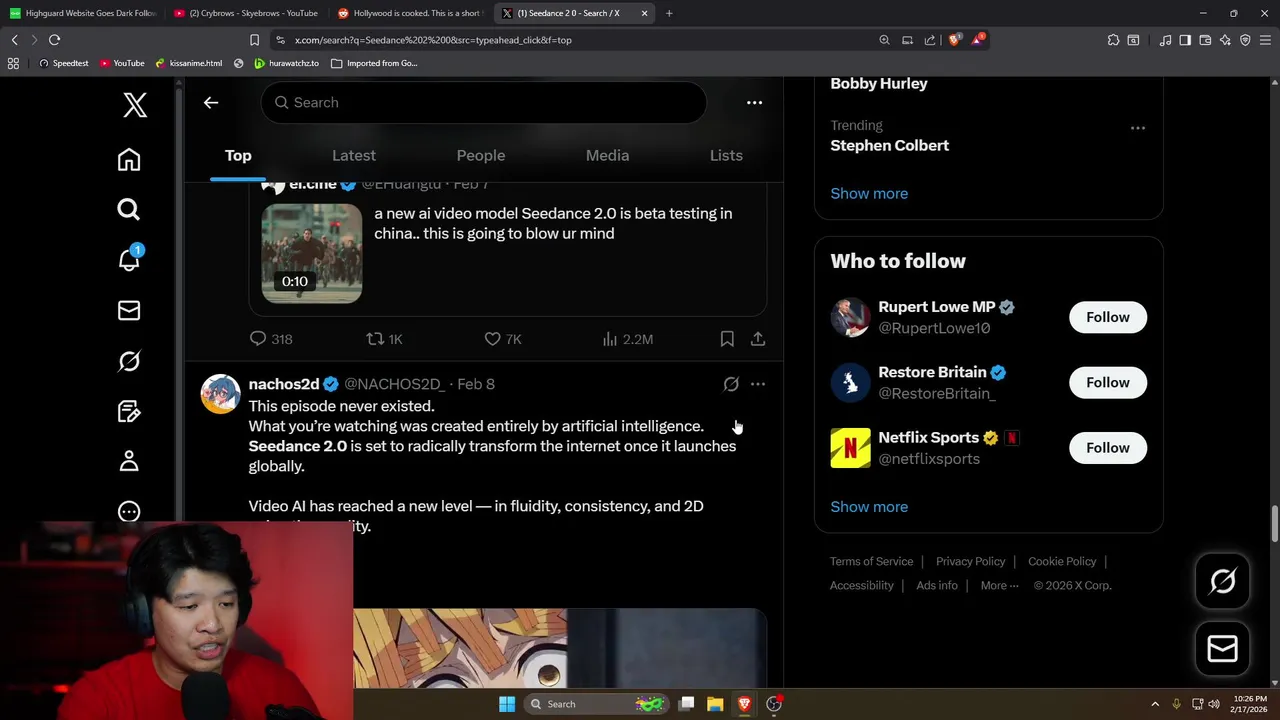The image size is (1280, 720).
Task: Open More circle icon in sidebar
Action: 129,511
